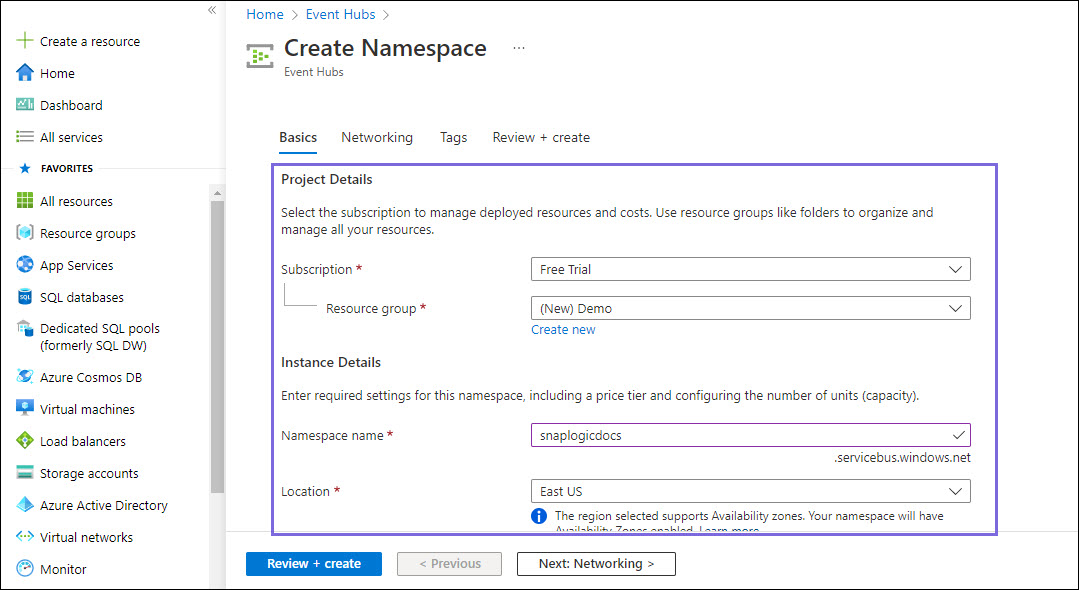Screen dimensions: 1079x590
Task: Open the Location dropdown showing East US
Action: click(x=749, y=491)
